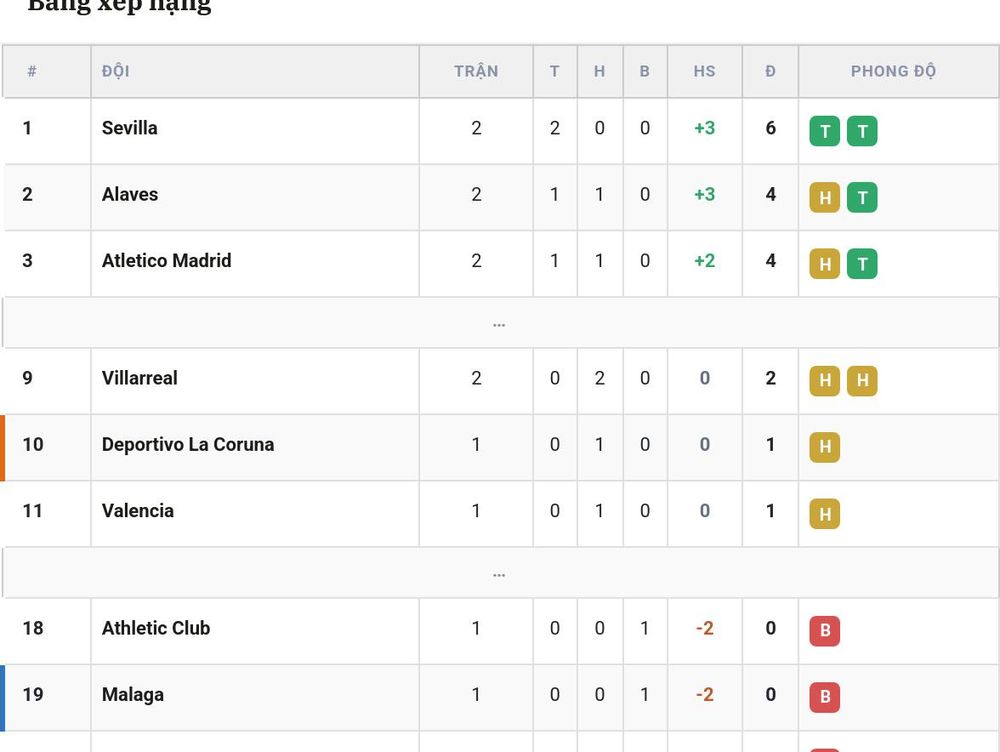
Task: Expand hidden rows between Valencia and Athletic Club
Action: [x=499, y=573]
